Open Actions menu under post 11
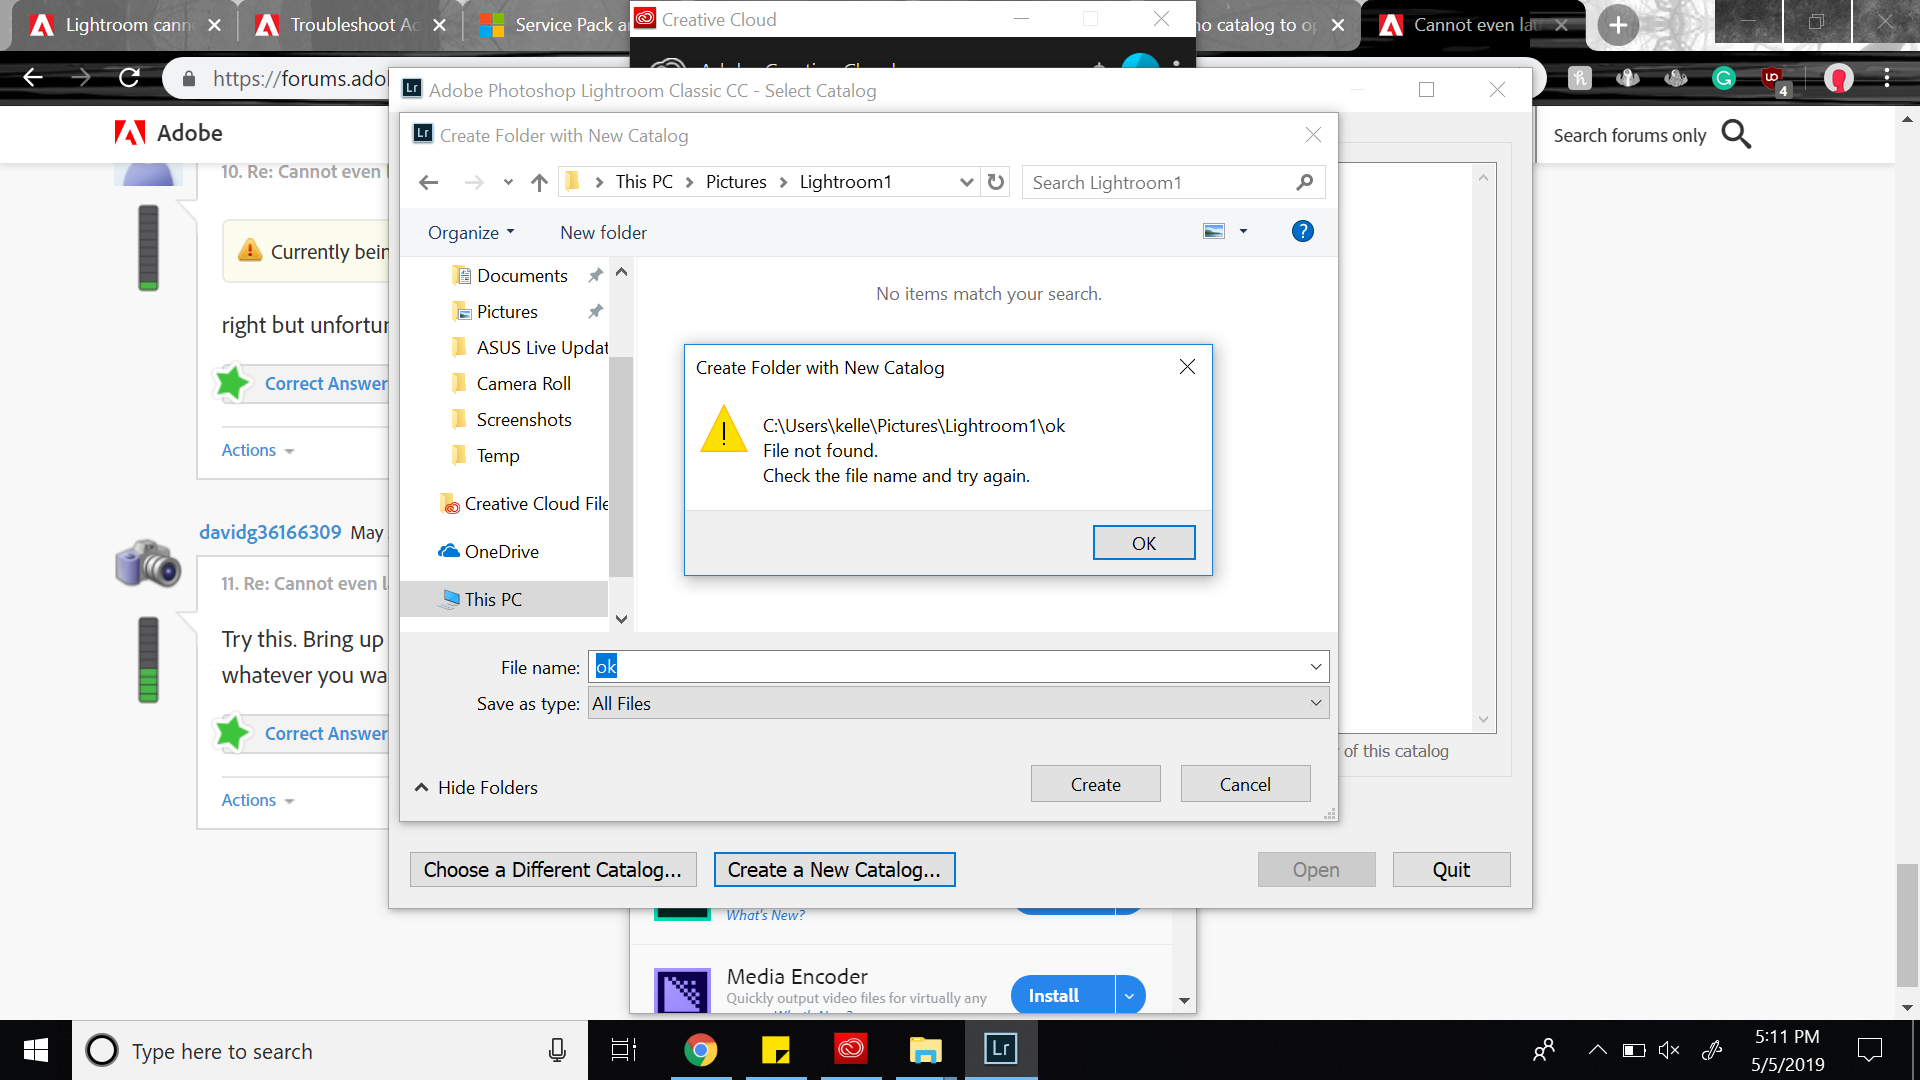The height and width of the screenshot is (1080, 1920). click(258, 800)
